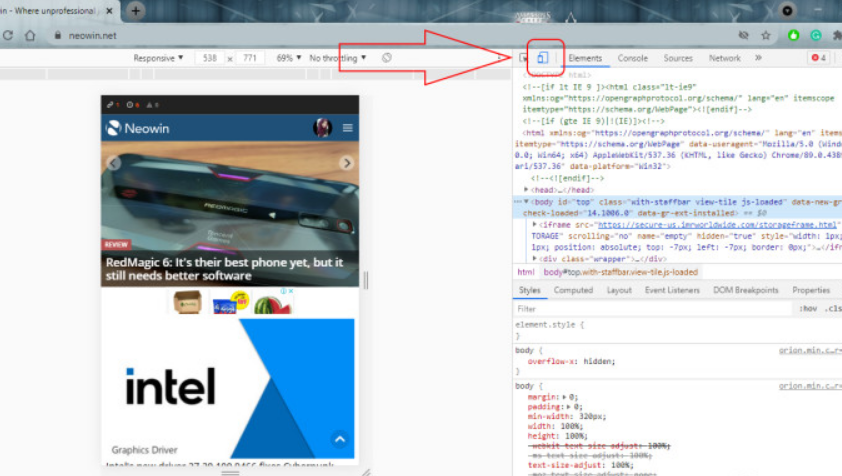This screenshot has height=476, width=842.
Task: Expand the margin property shorthand
Action: pyautogui.click(x=564, y=396)
